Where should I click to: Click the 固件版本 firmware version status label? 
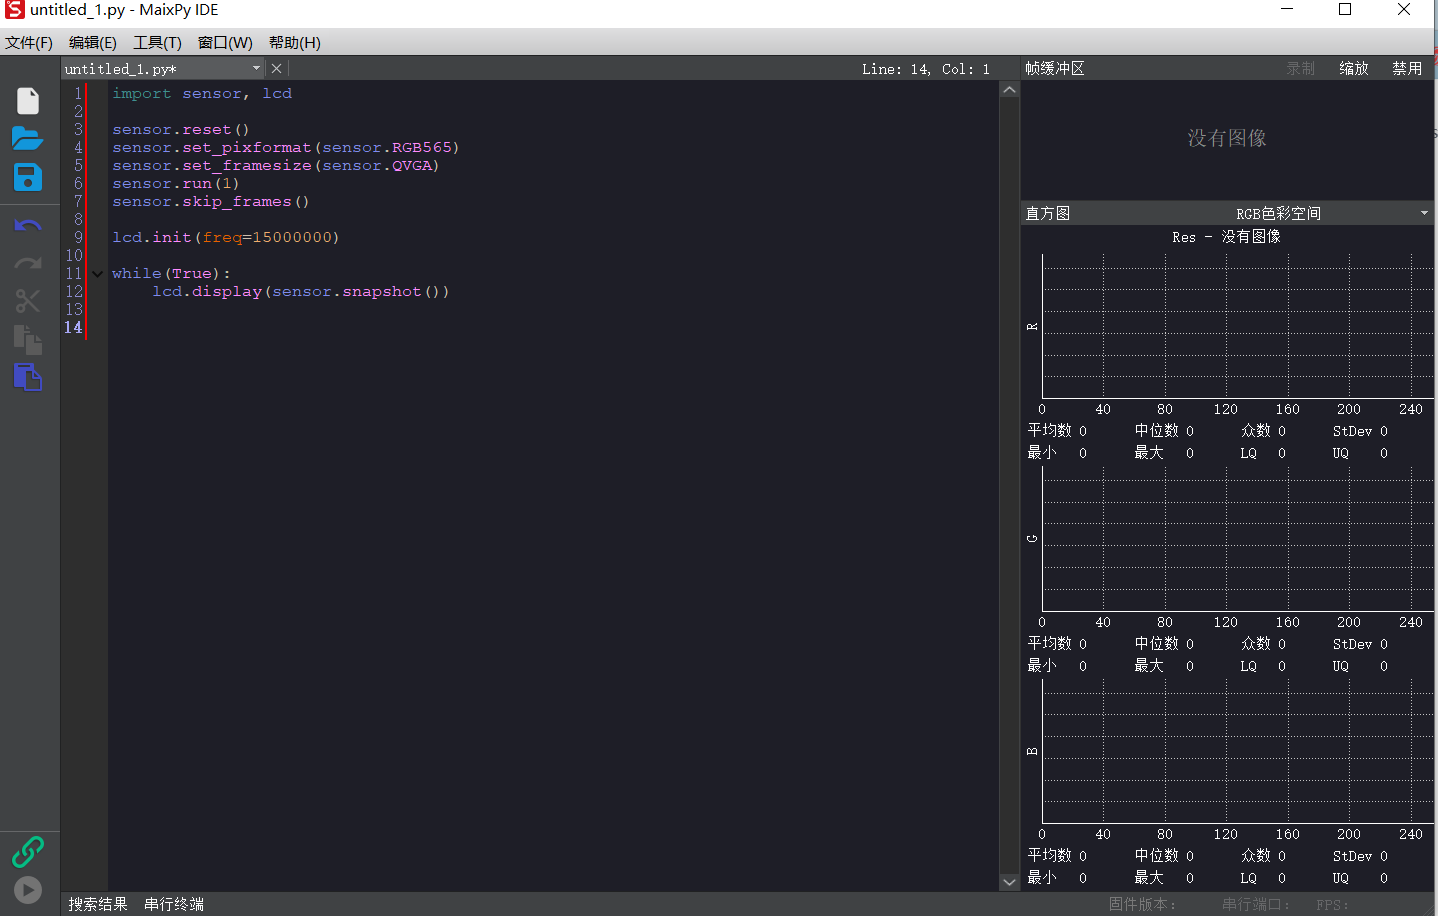tap(1142, 904)
